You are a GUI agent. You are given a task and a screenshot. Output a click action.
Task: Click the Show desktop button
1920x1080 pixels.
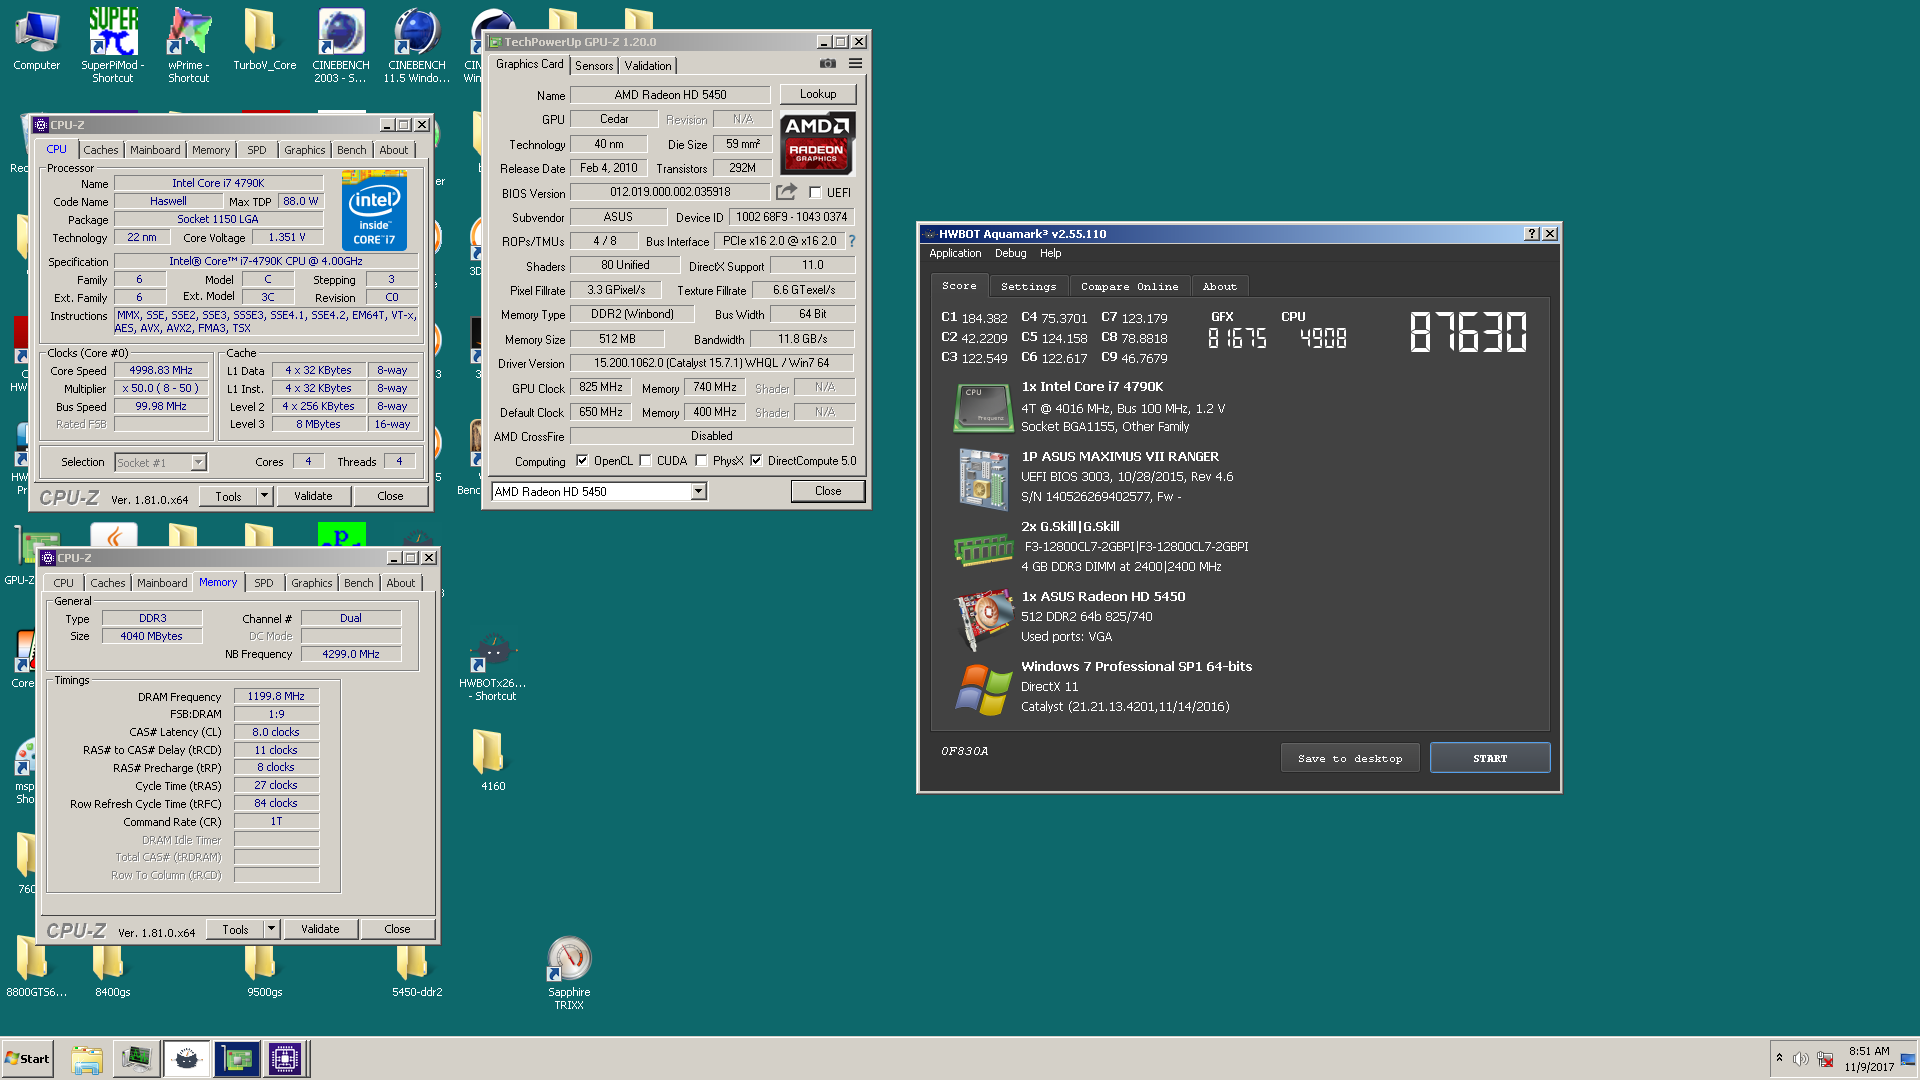click(x=1909, y=1059)
